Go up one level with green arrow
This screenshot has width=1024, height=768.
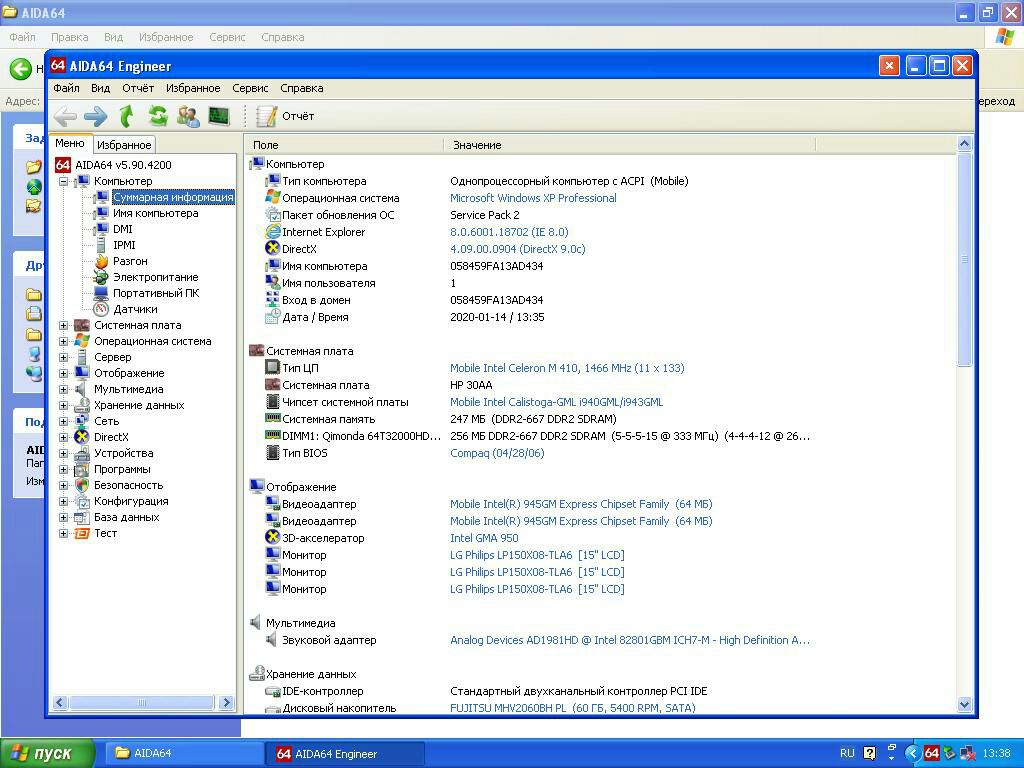127,116
